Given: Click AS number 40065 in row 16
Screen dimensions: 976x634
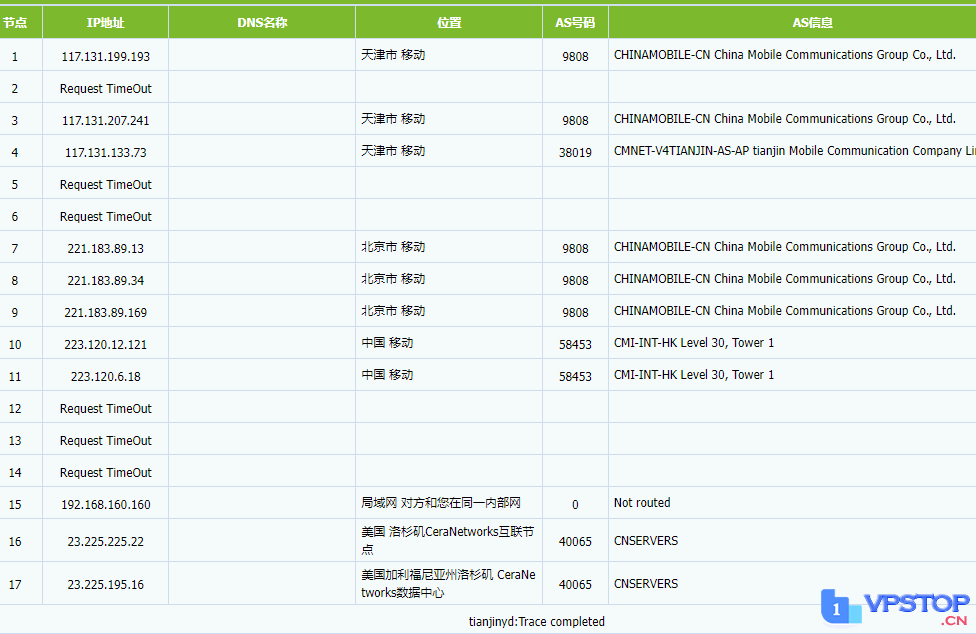Looking at the screenshot, I should coord(575,542).
